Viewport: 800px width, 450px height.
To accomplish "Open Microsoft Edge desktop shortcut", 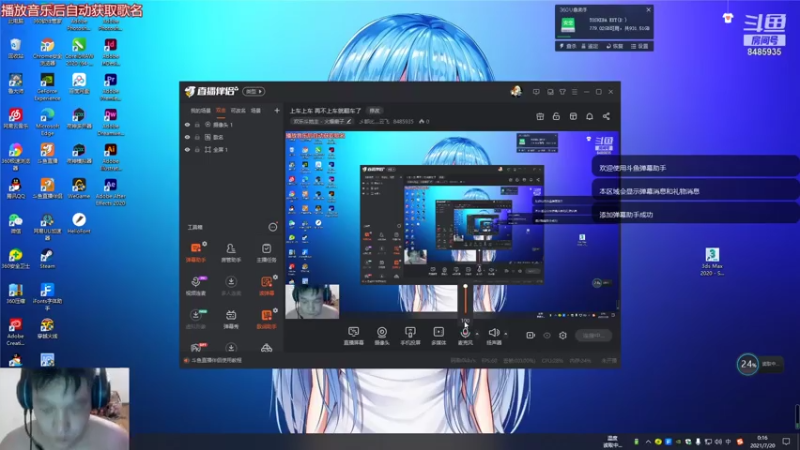I will pyautogui.click(x=47, y=122).
